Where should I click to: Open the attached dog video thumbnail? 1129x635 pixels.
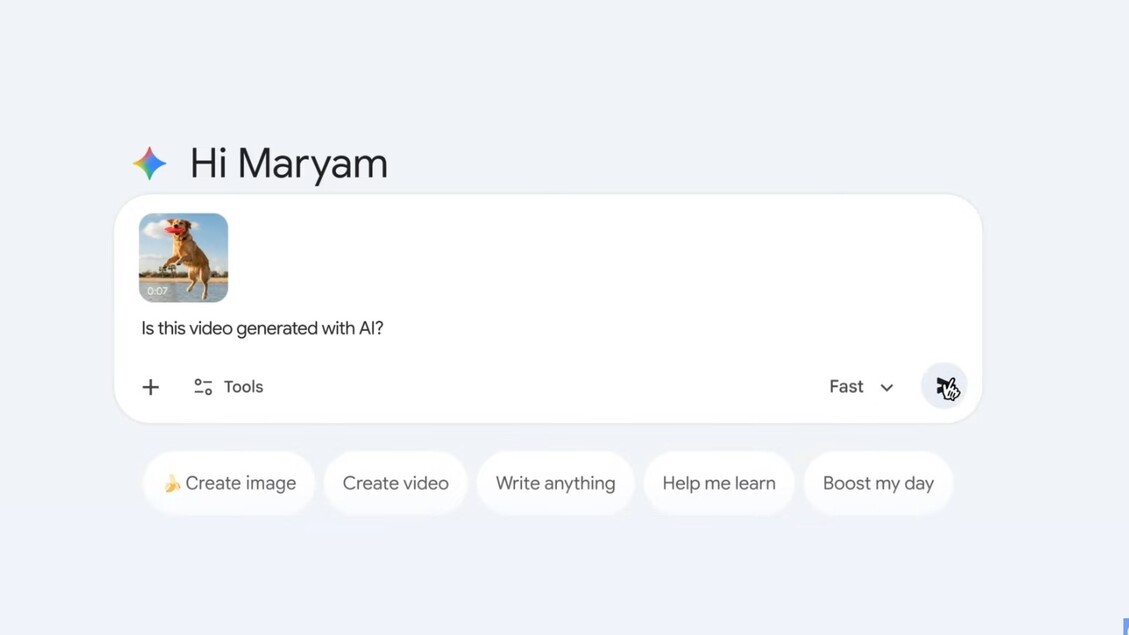[x=183, y=257]
